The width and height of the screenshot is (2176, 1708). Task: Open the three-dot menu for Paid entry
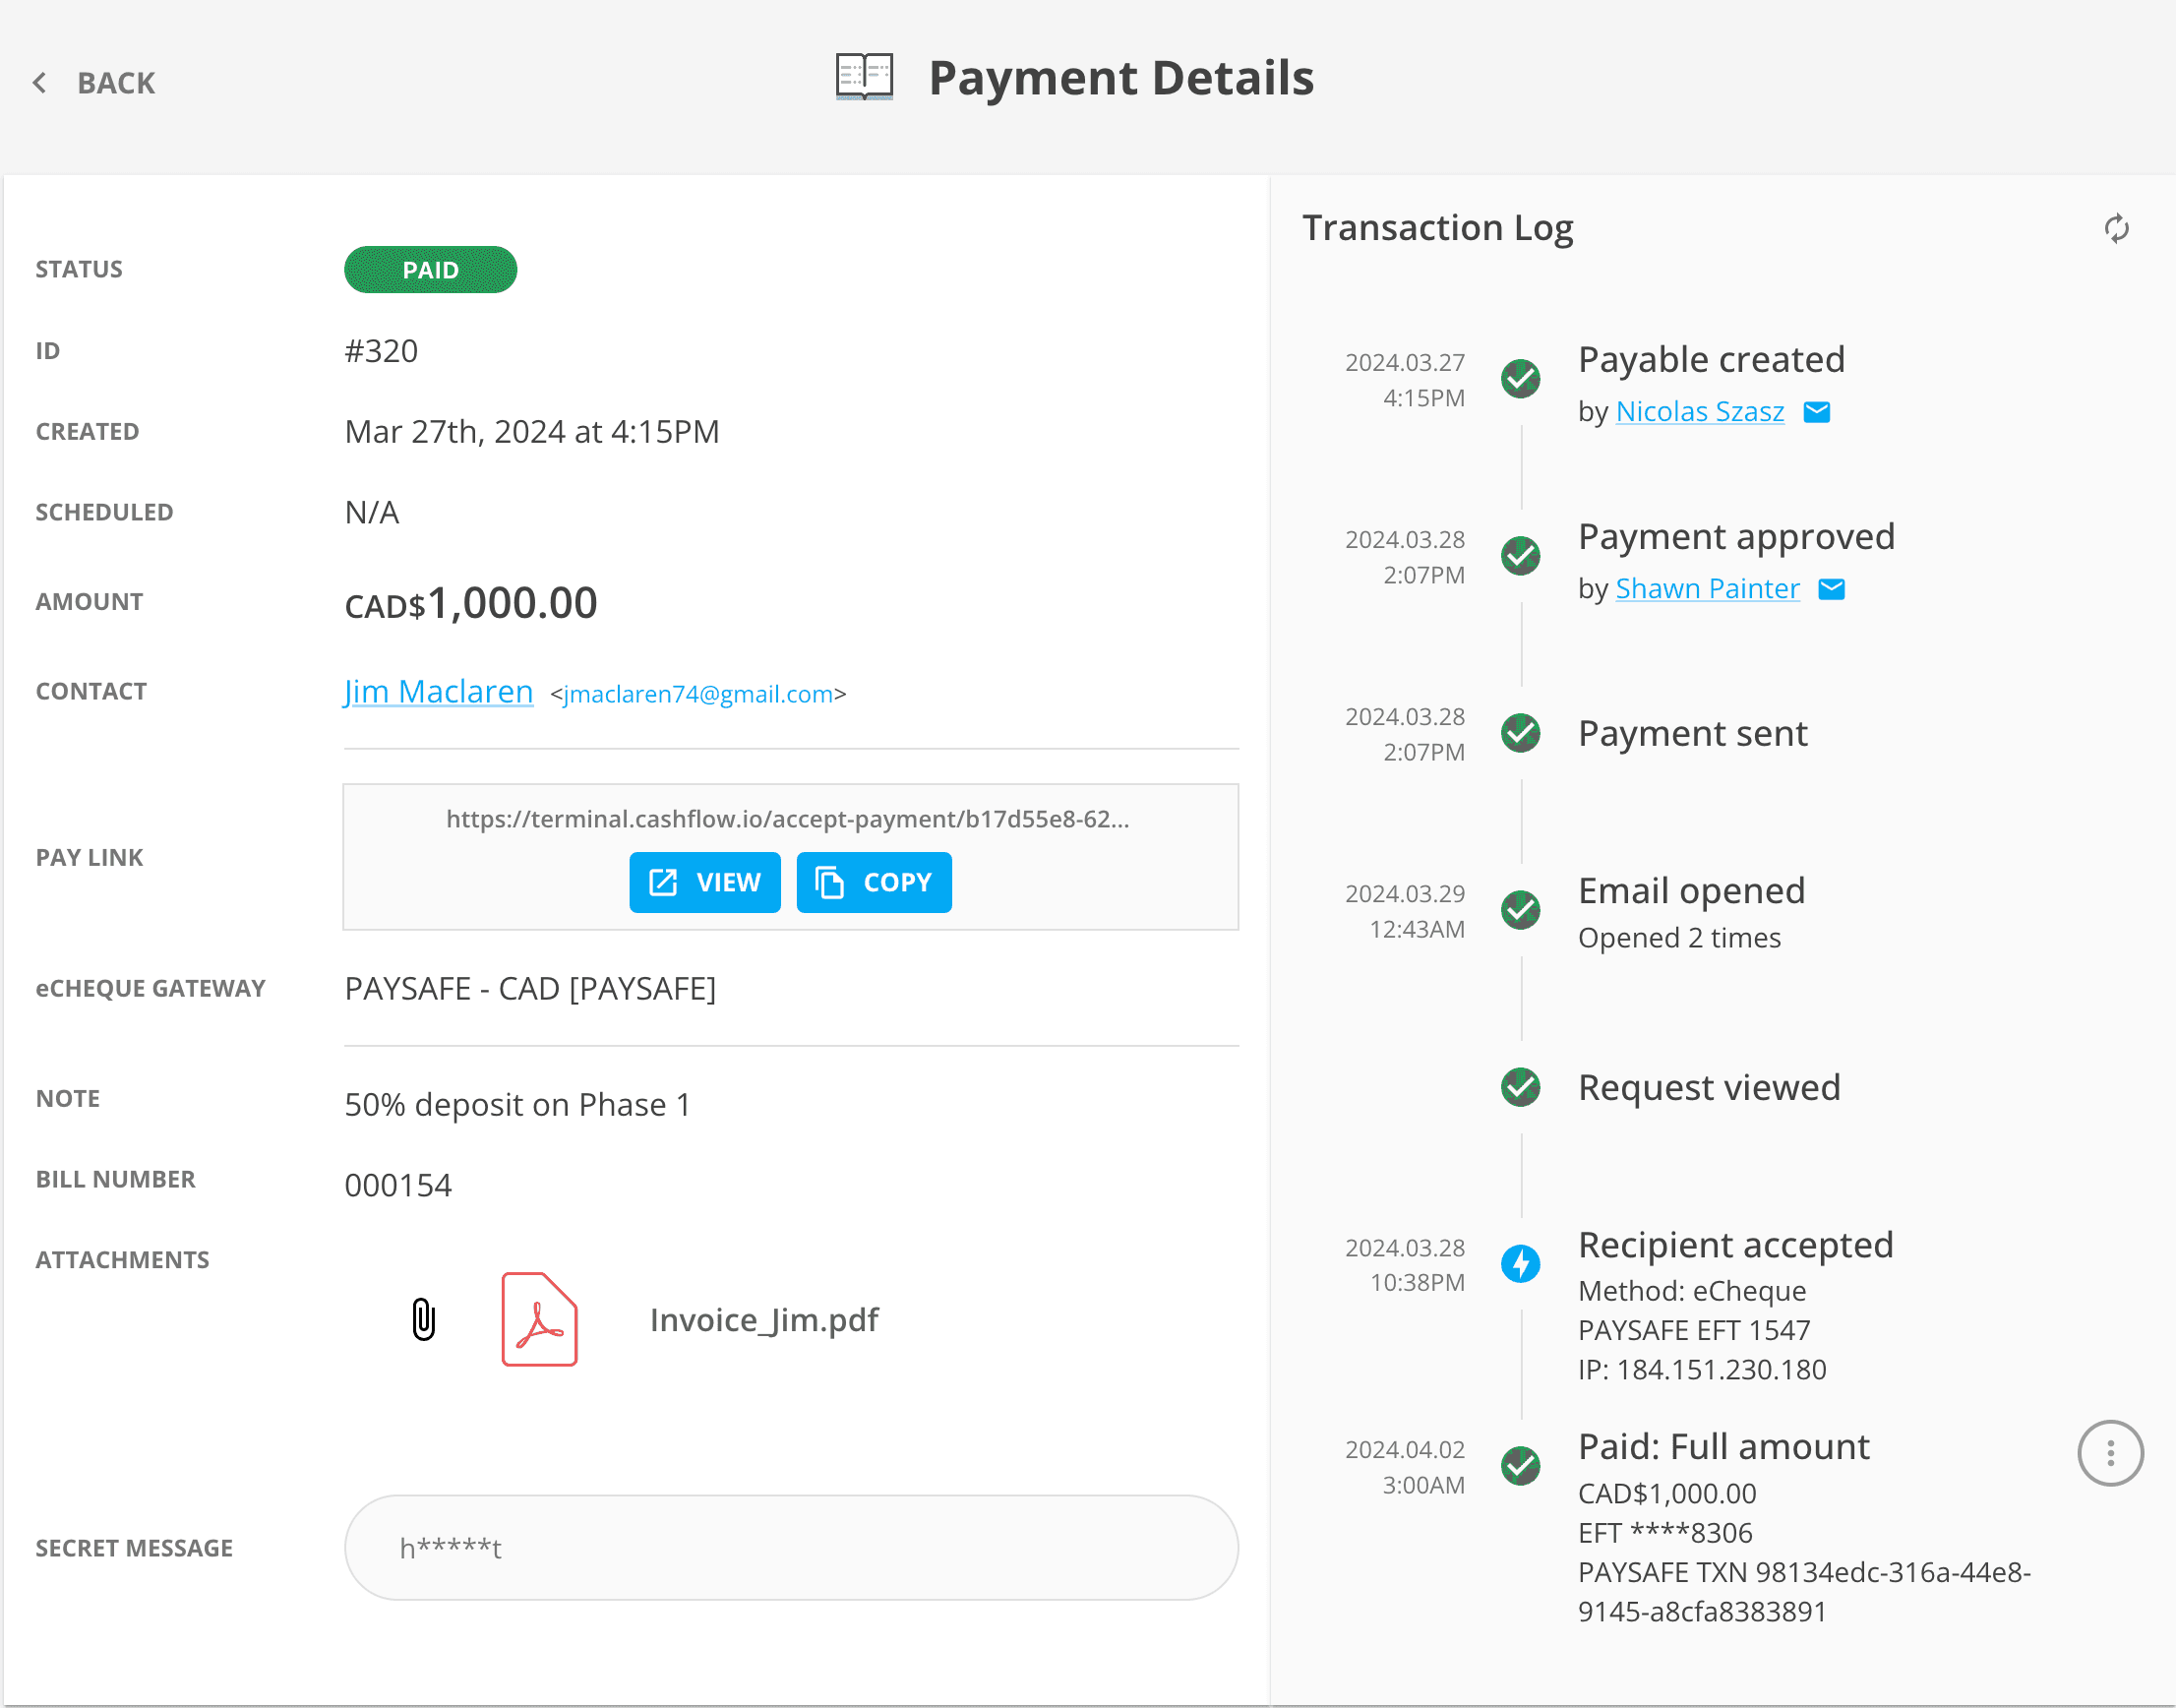point(2110,1453)
